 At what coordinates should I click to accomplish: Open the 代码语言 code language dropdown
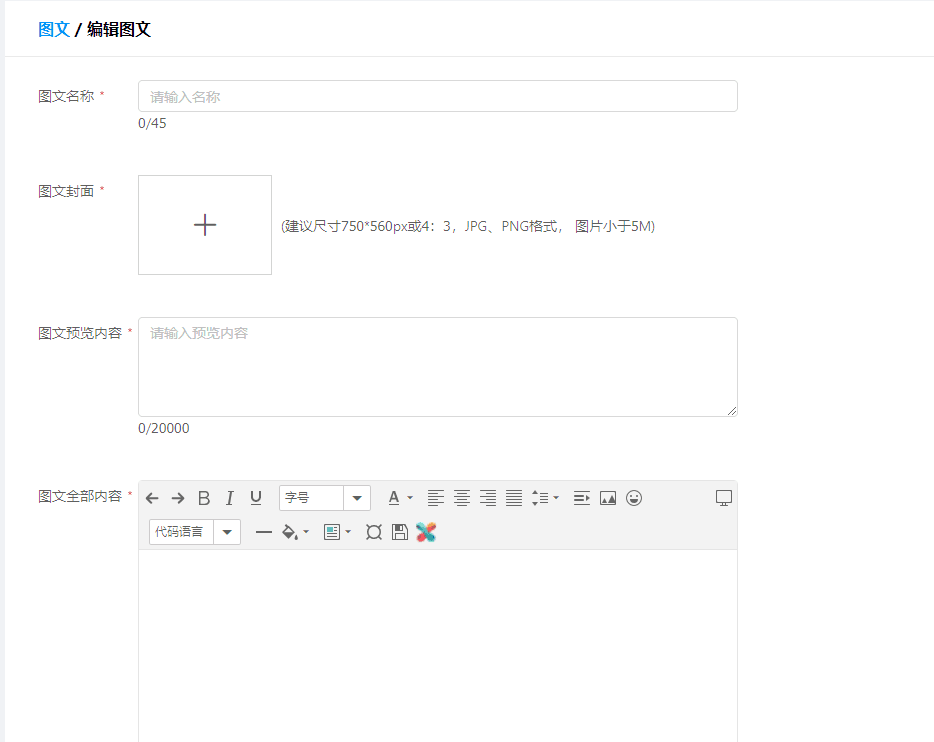[x=195, y=532]
